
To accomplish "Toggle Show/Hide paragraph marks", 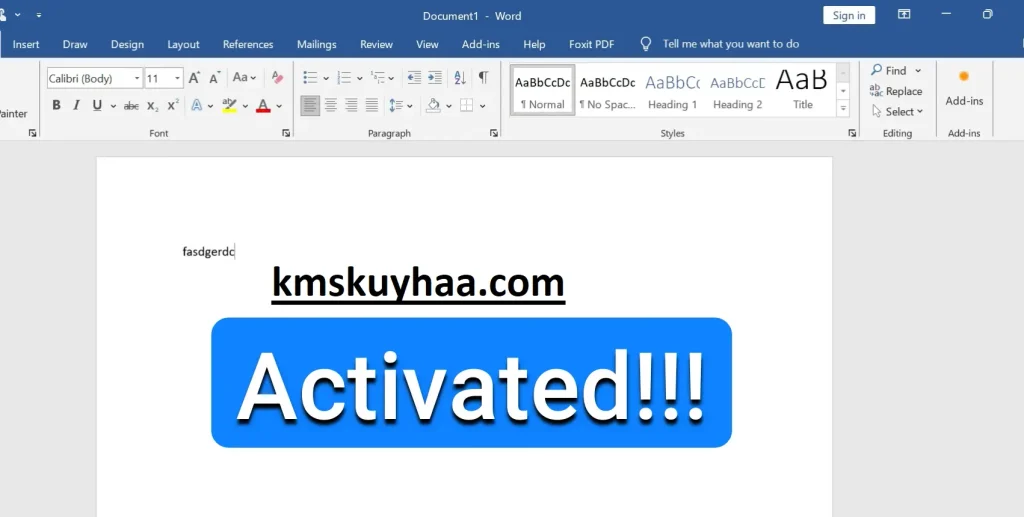I will tap(483, 78).
